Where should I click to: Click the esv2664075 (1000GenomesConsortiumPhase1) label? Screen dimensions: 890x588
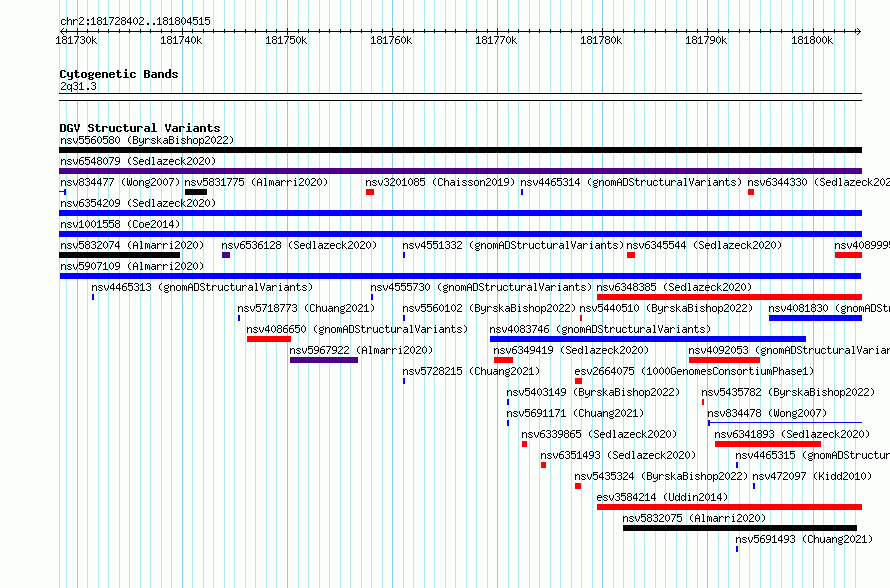pyautogui.click(x=694, y=371)
